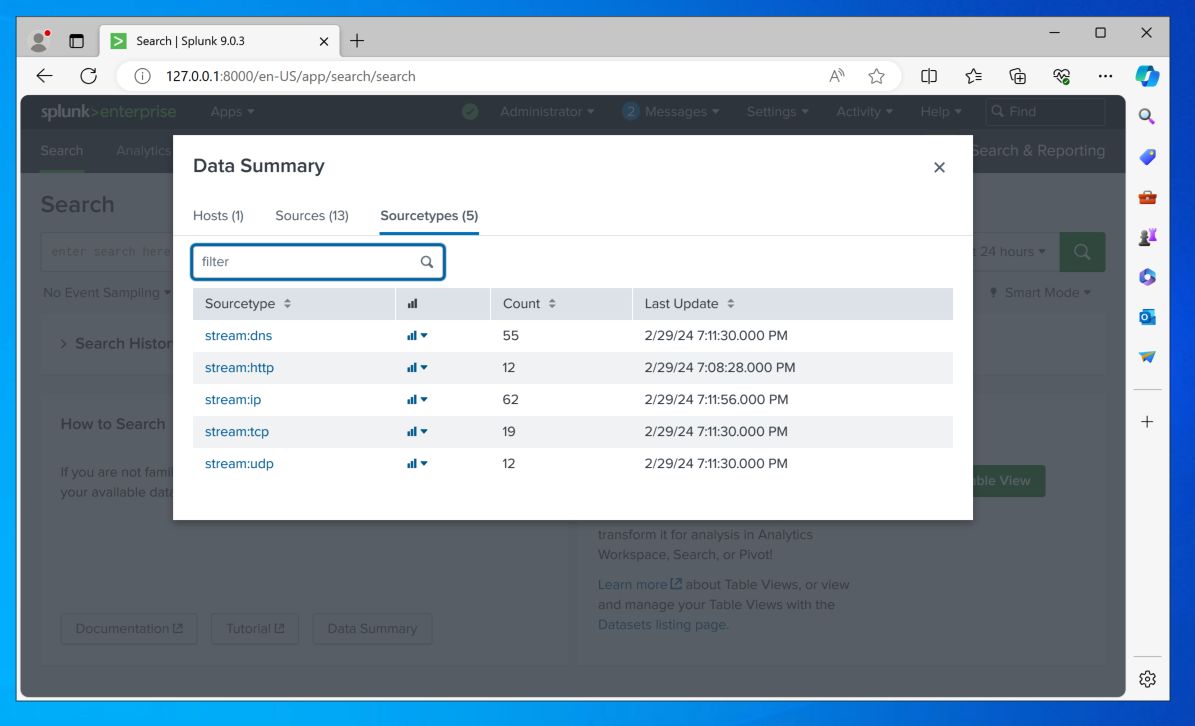Add page to favorites star icon
Screen dimensions: 1195x726
tap(876, 76)
